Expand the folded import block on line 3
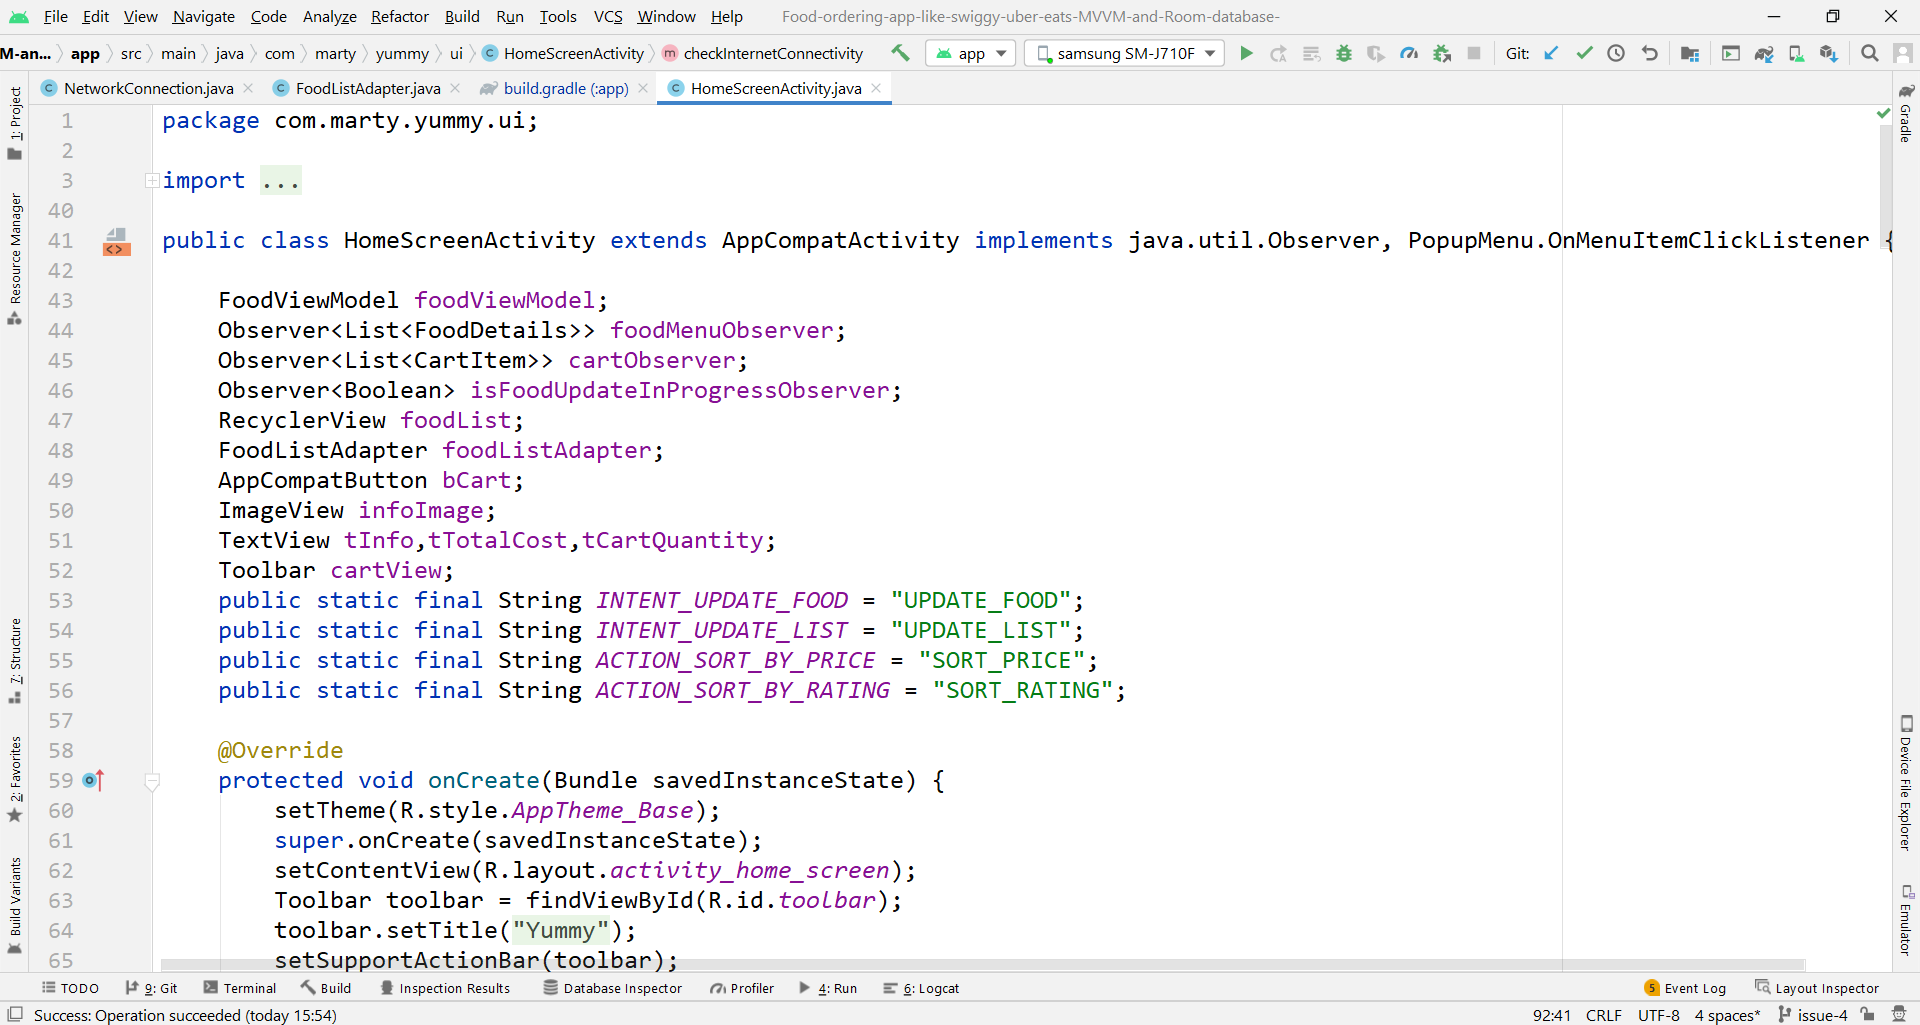This screenshot has width=1920, height=1025. [151, 181]
